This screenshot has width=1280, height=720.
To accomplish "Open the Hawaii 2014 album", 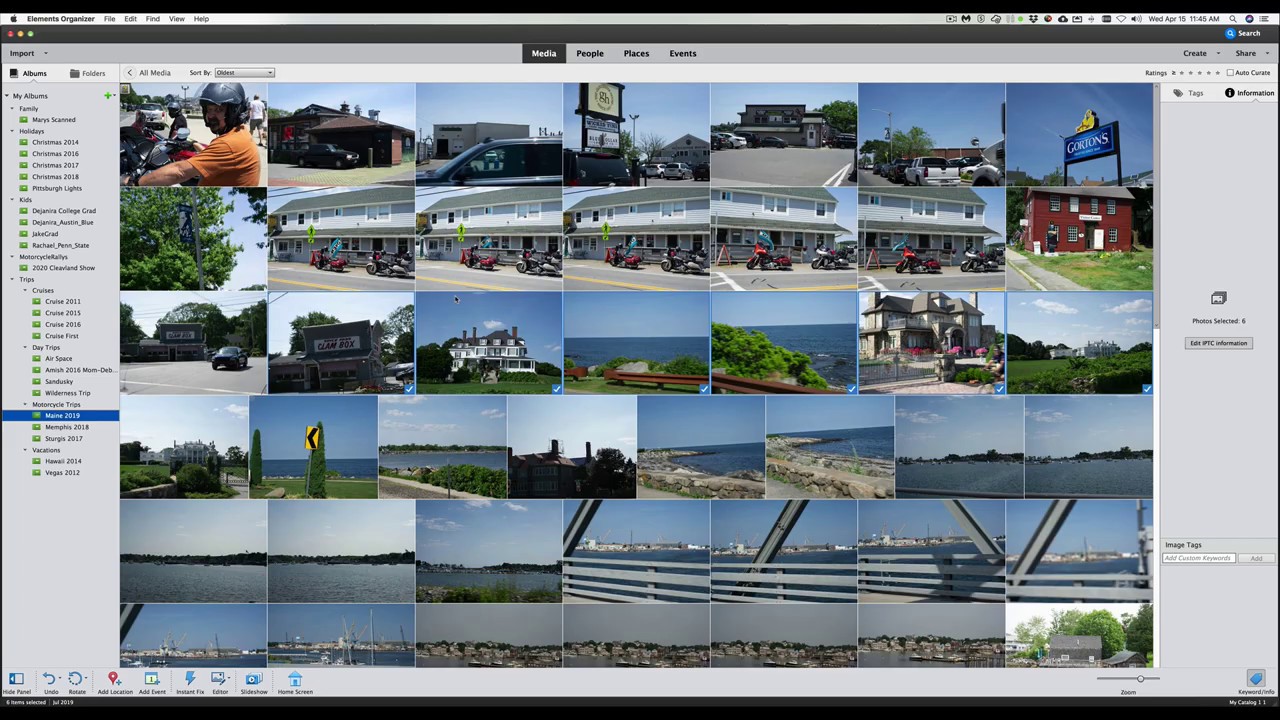I will (x=63, y=461).
